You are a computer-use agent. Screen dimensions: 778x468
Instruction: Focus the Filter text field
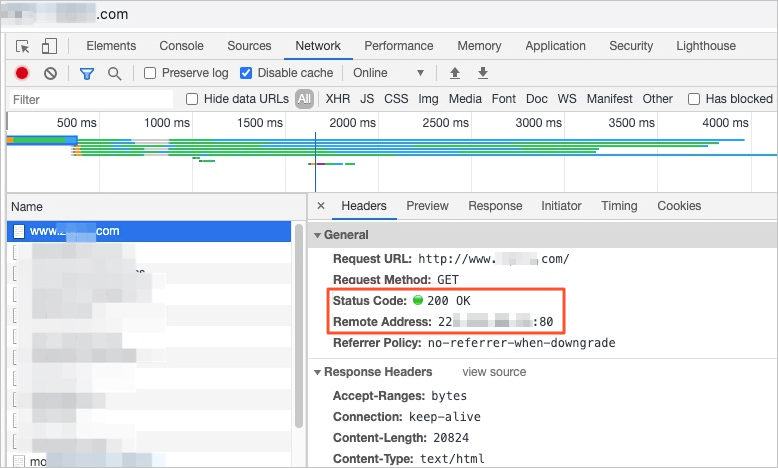[91, 99]
